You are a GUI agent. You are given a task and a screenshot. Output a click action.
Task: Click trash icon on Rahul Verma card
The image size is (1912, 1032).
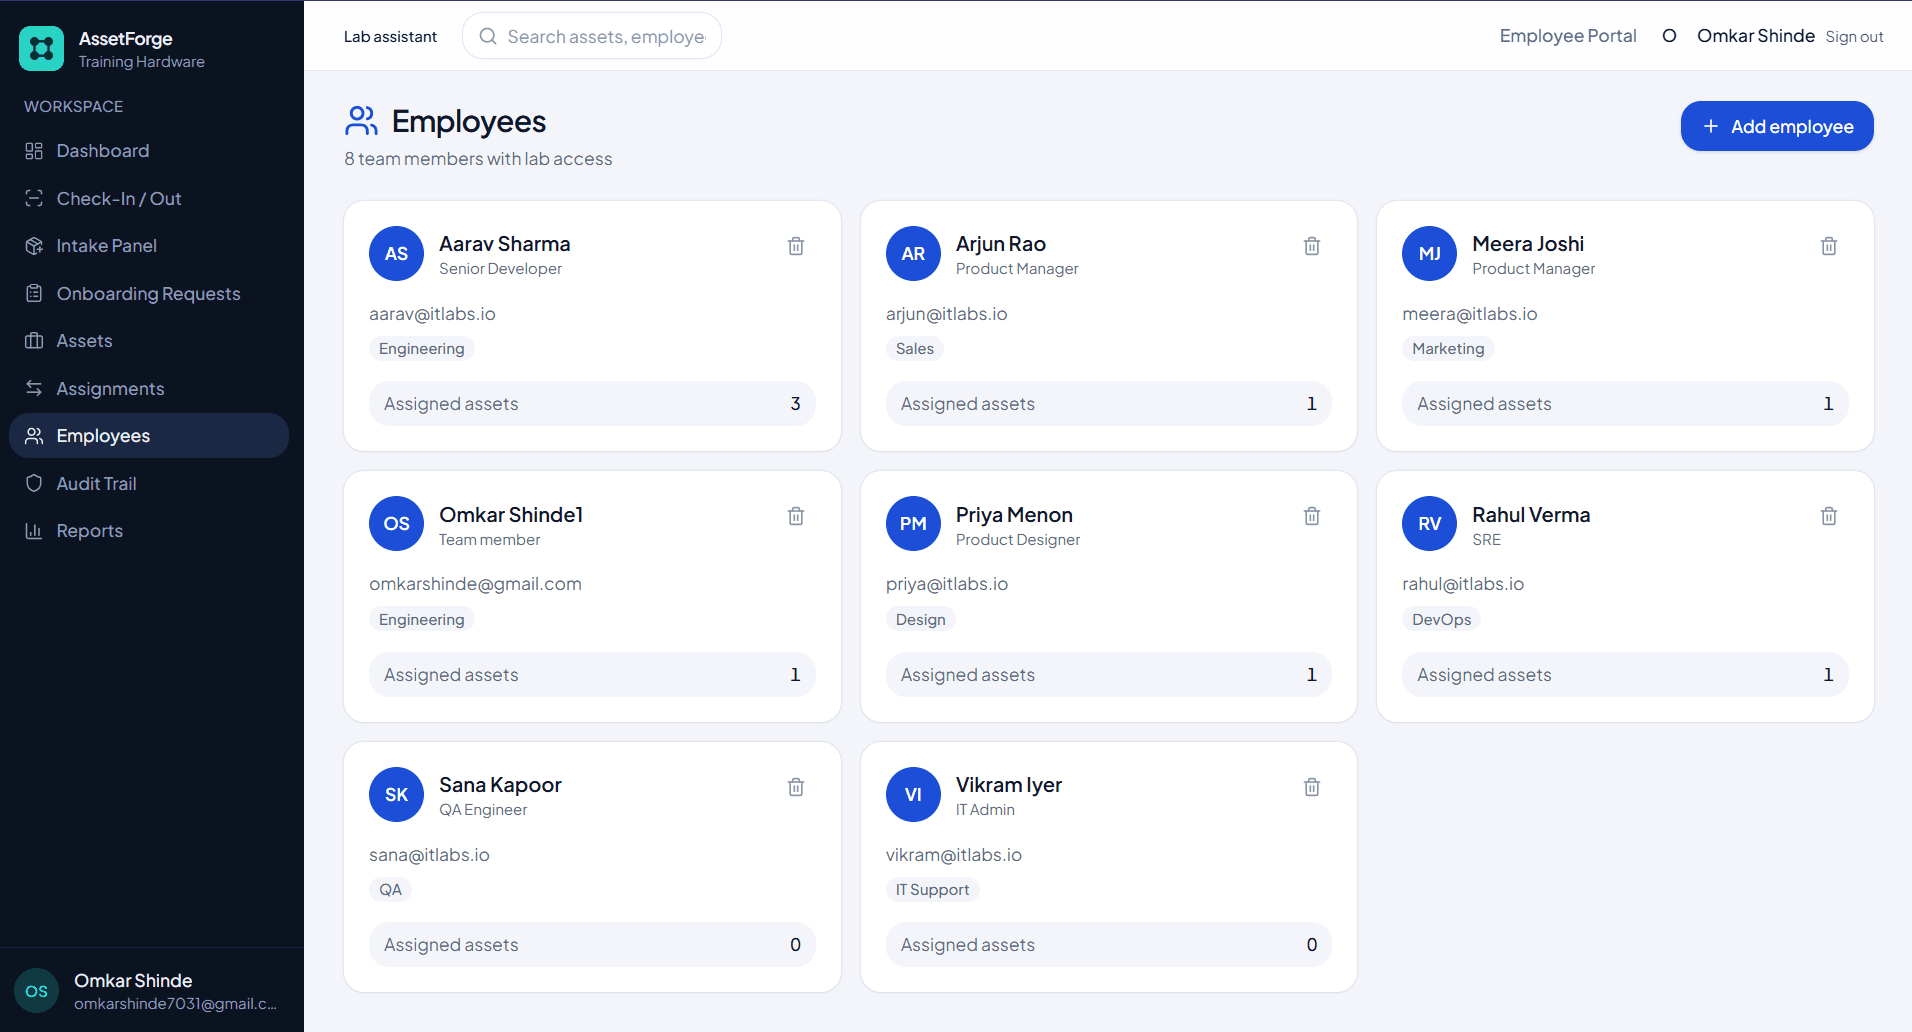1829,516
